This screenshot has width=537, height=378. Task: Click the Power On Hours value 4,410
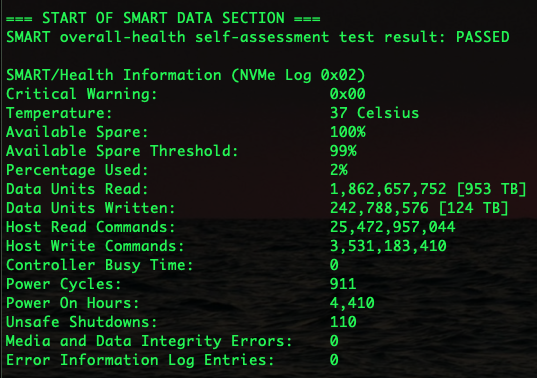[352, 303]
